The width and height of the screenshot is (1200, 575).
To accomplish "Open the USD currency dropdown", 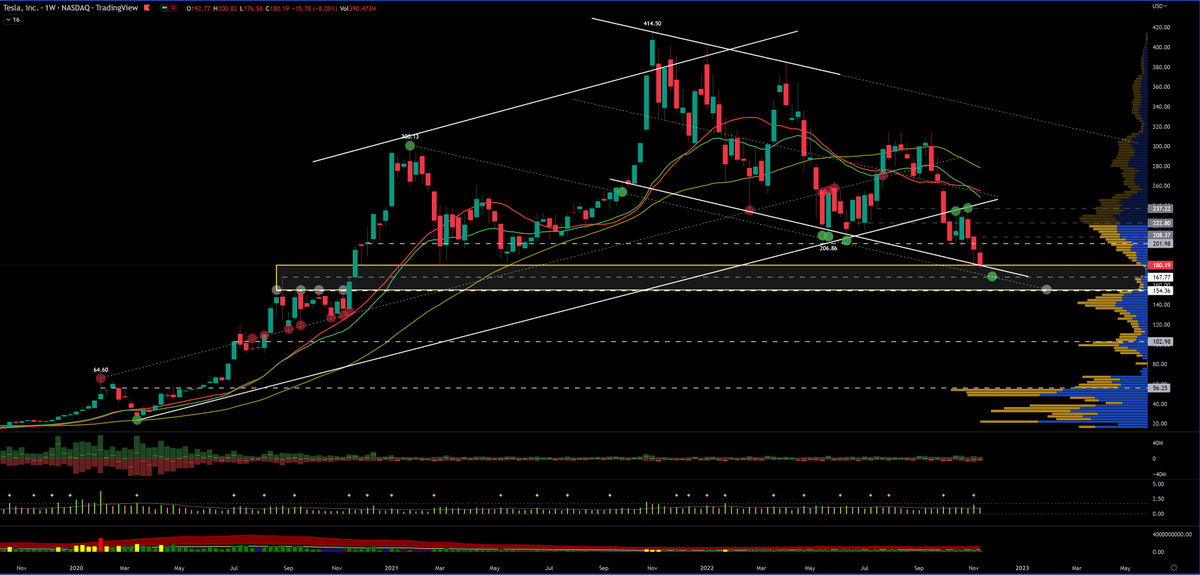I will (1160, 6).
